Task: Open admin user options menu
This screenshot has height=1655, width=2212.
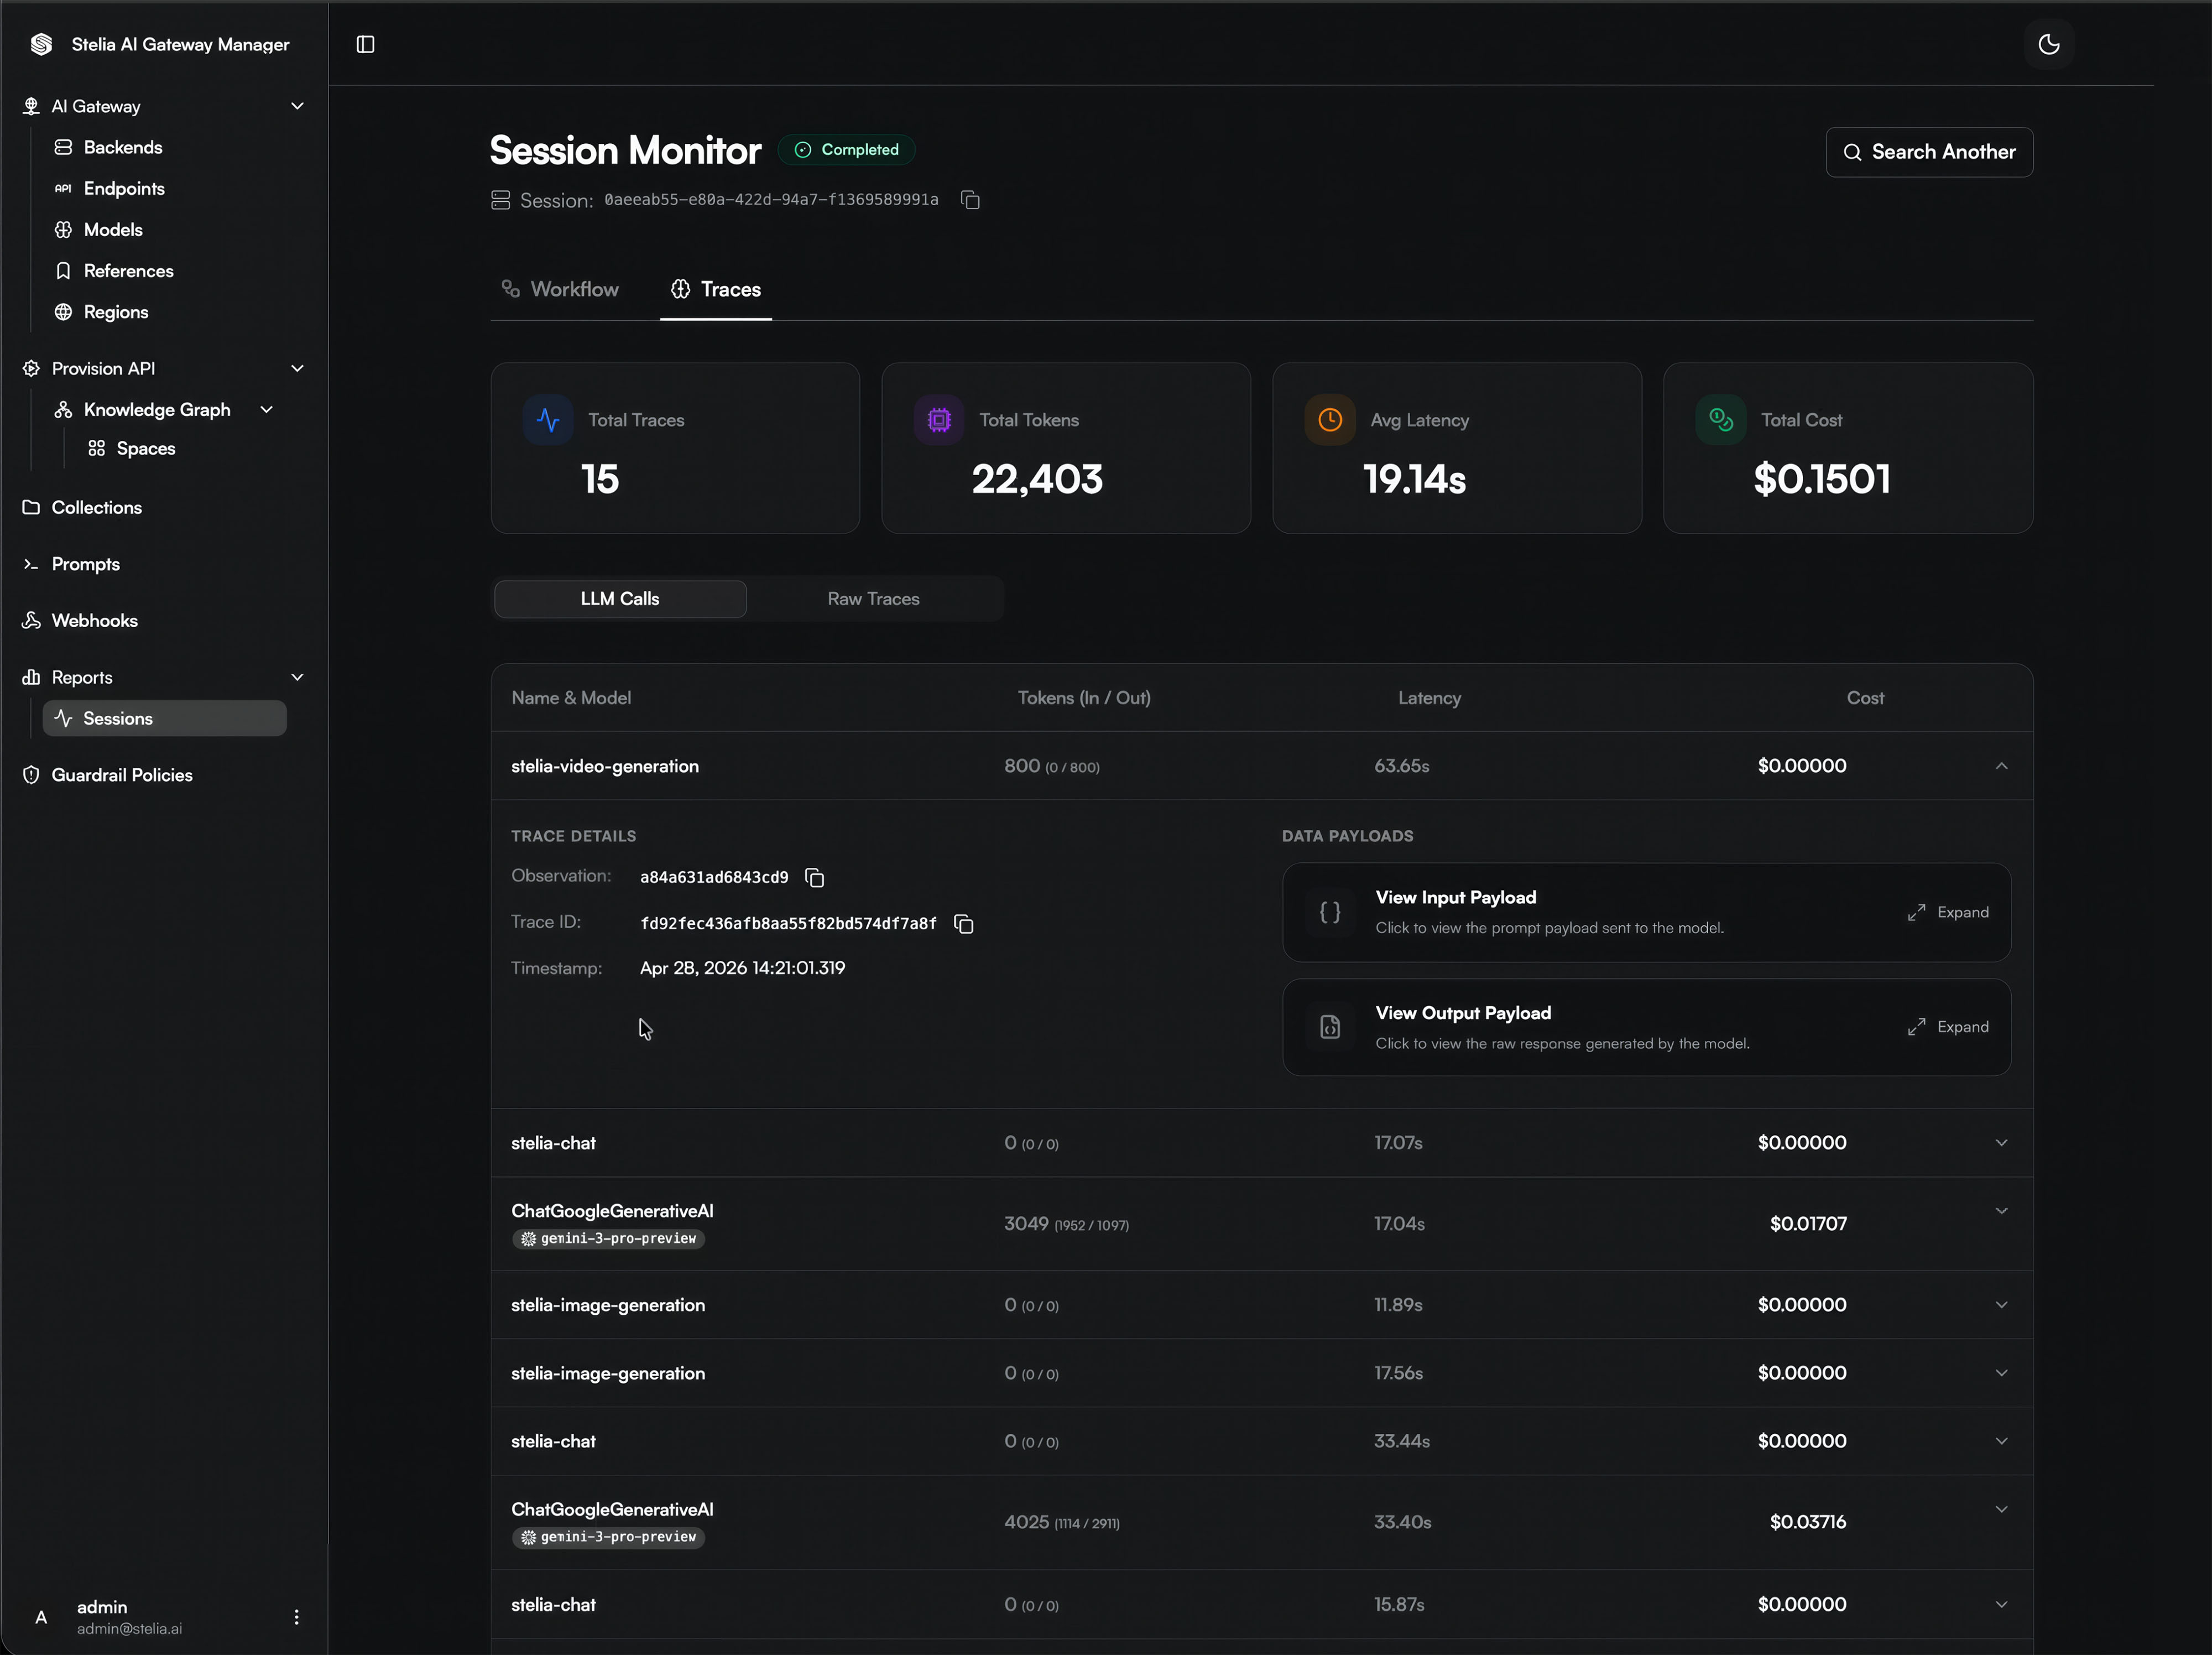Action: tap(296, 1616)
